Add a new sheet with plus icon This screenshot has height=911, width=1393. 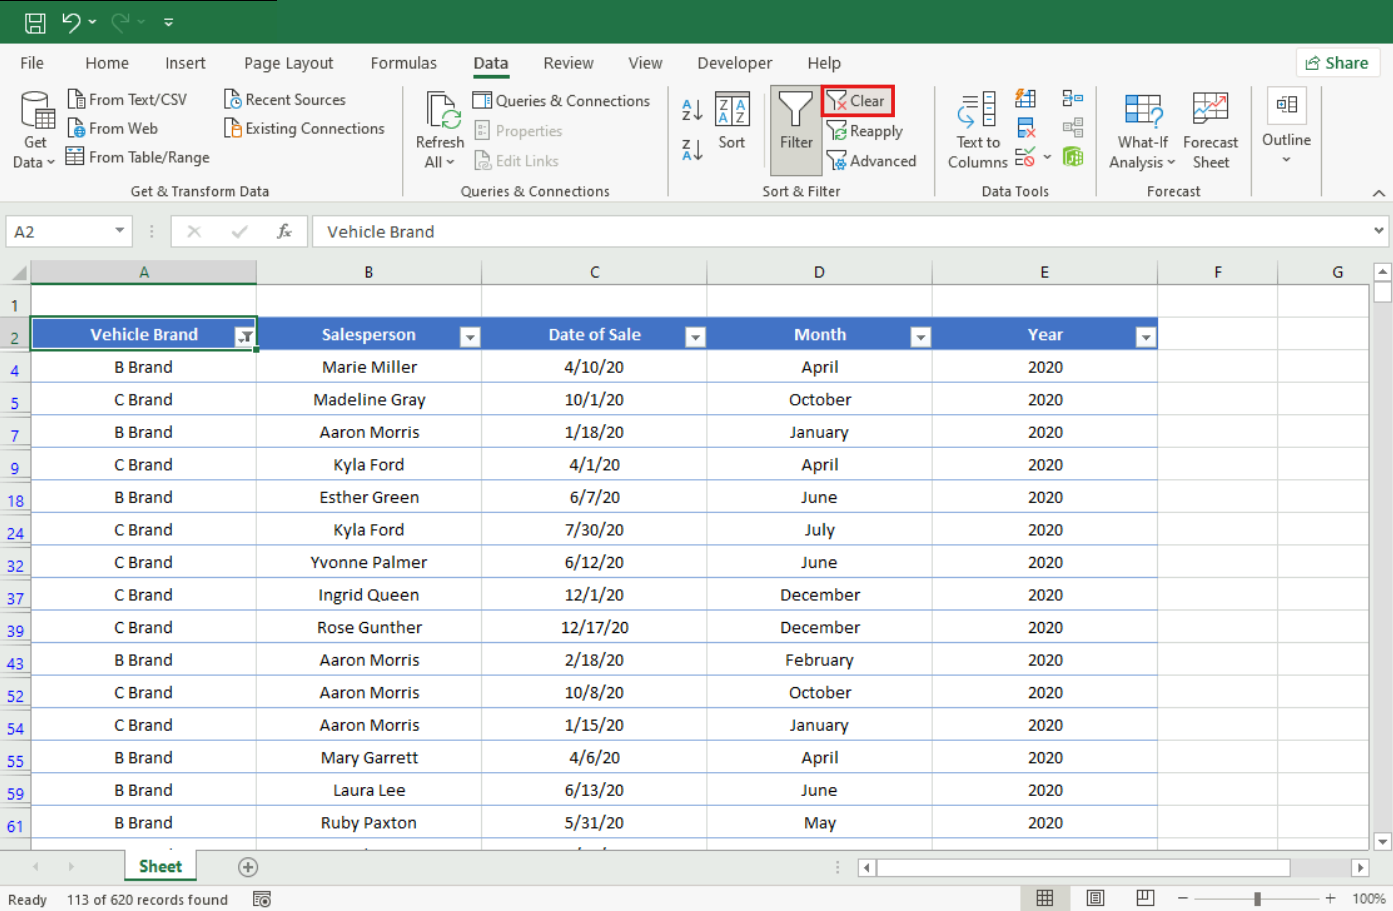tap(248, 867)
